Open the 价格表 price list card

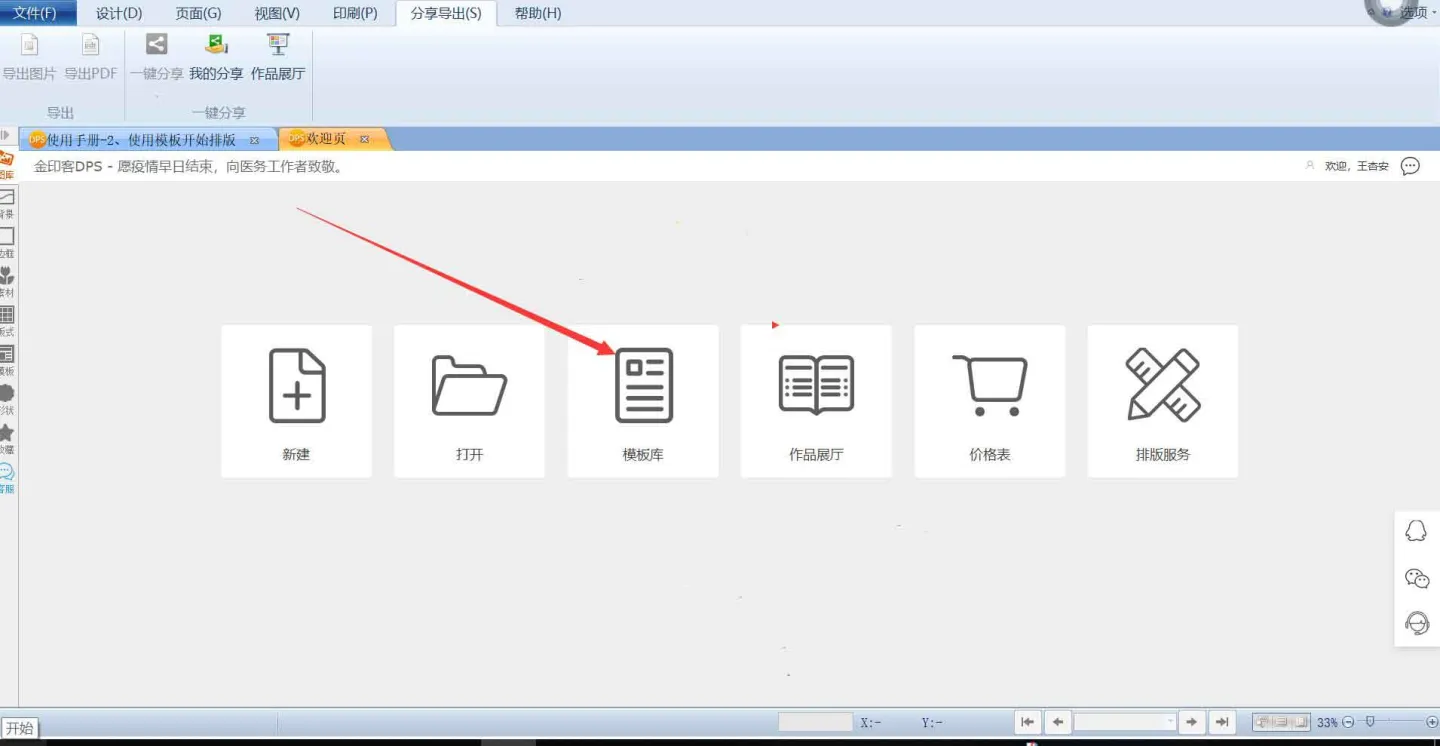tap(990, 401)
